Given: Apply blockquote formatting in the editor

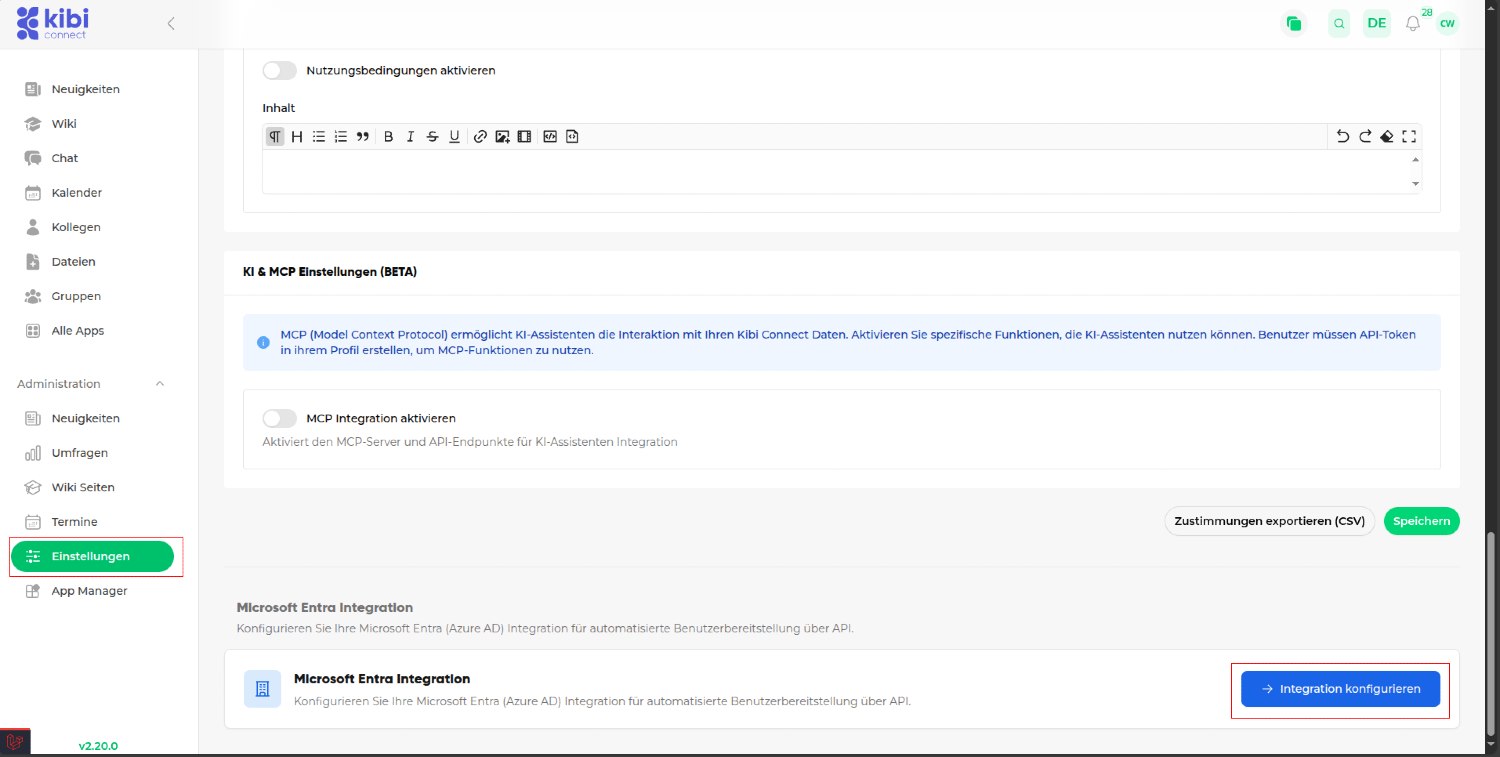Looking at the screenshot, I should (363, 137).
